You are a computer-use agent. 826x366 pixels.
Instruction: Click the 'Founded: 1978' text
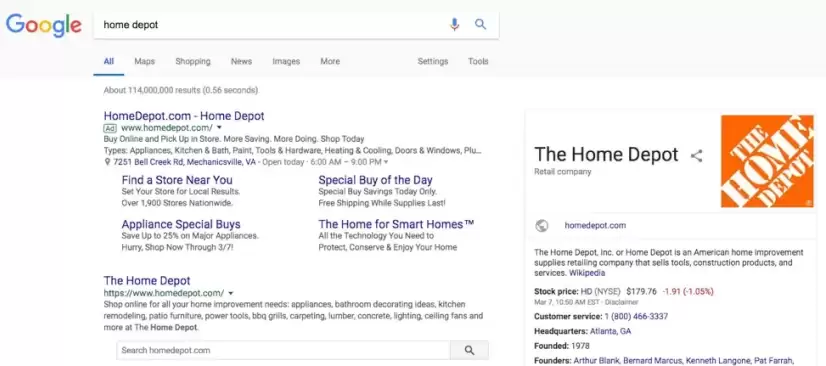[x=562, y=346]
